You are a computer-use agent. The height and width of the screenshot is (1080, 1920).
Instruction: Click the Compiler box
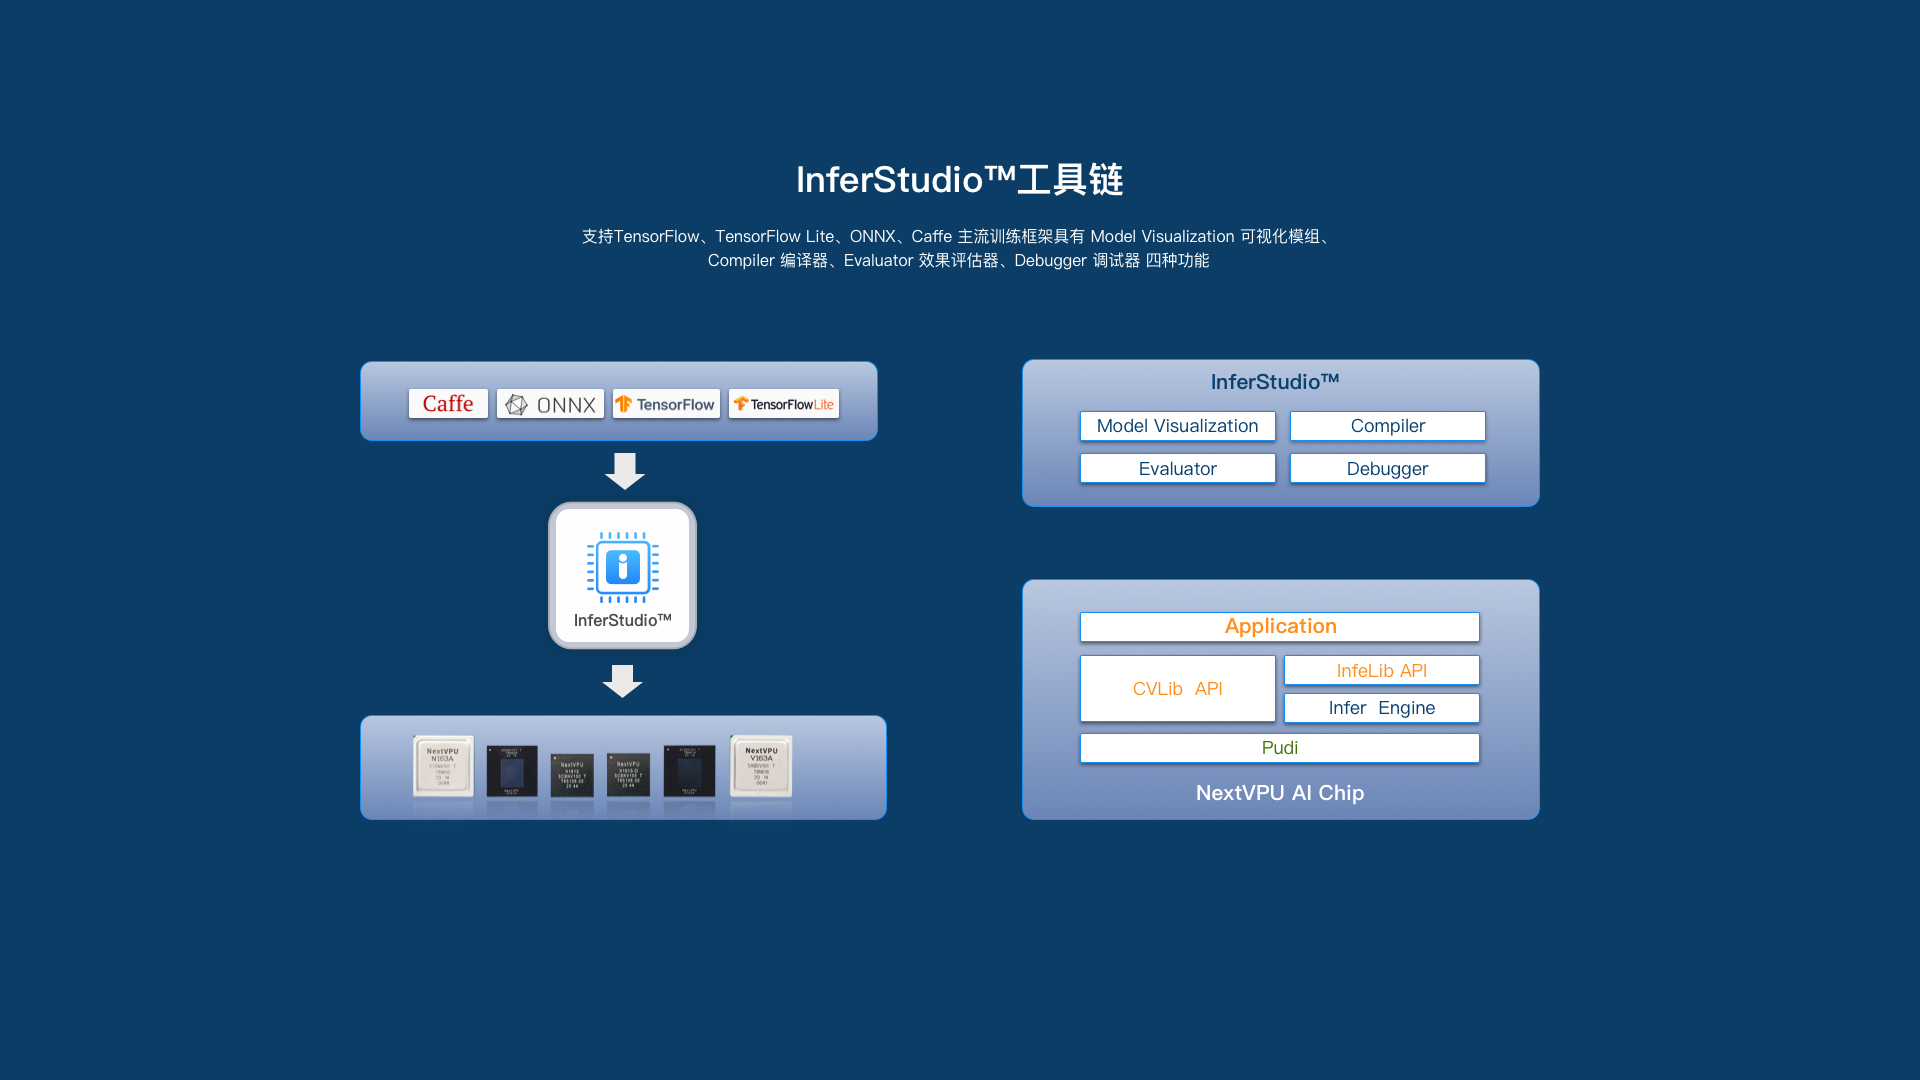[1387, 426]
